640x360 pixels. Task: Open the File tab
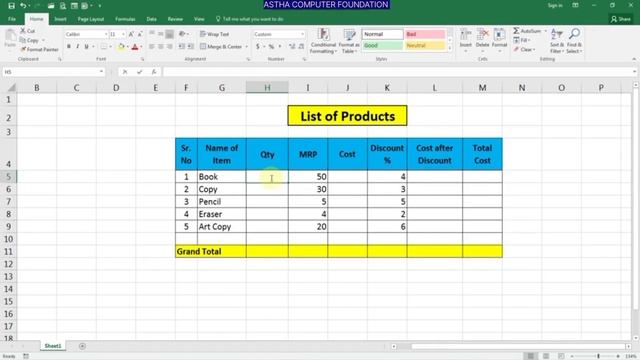[12, 19]
